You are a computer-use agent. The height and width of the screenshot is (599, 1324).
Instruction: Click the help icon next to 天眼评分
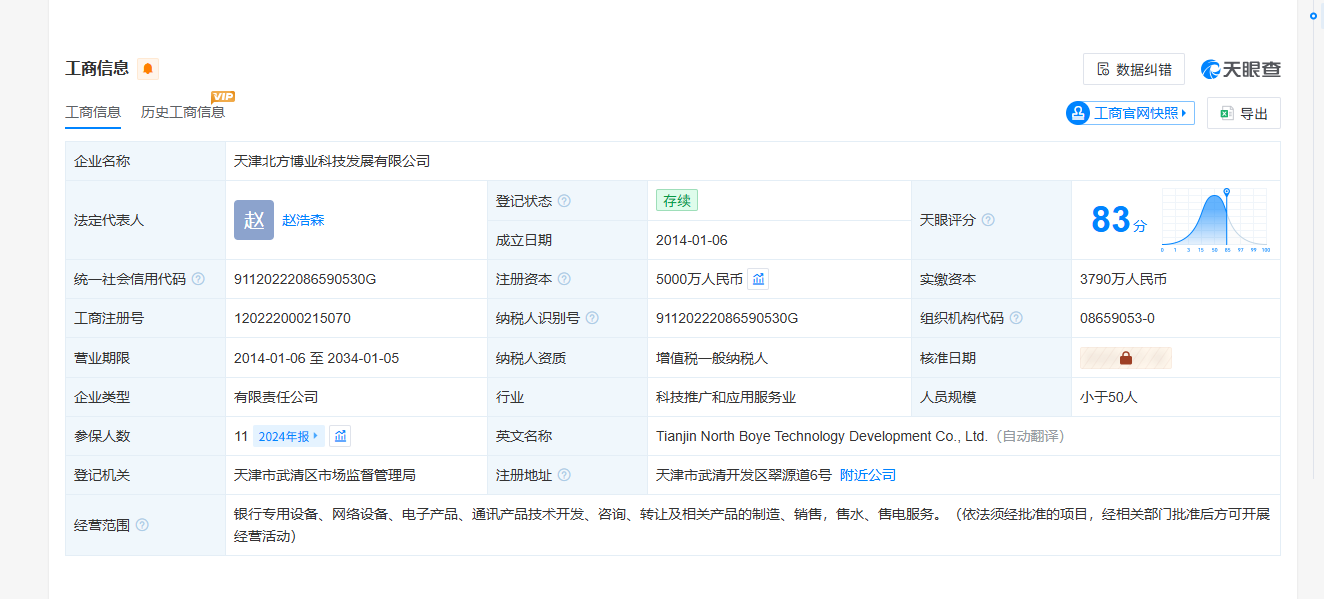(x=988, y=220)
